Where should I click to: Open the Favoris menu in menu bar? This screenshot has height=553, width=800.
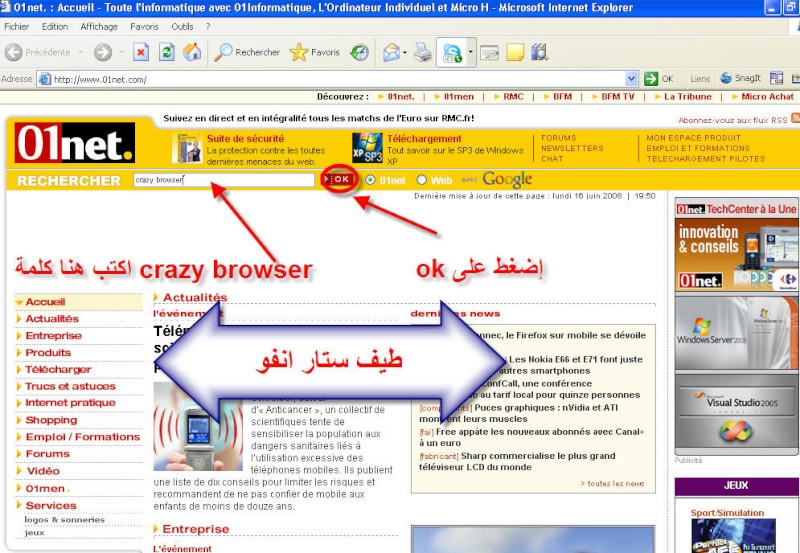(x=144, y=27)
